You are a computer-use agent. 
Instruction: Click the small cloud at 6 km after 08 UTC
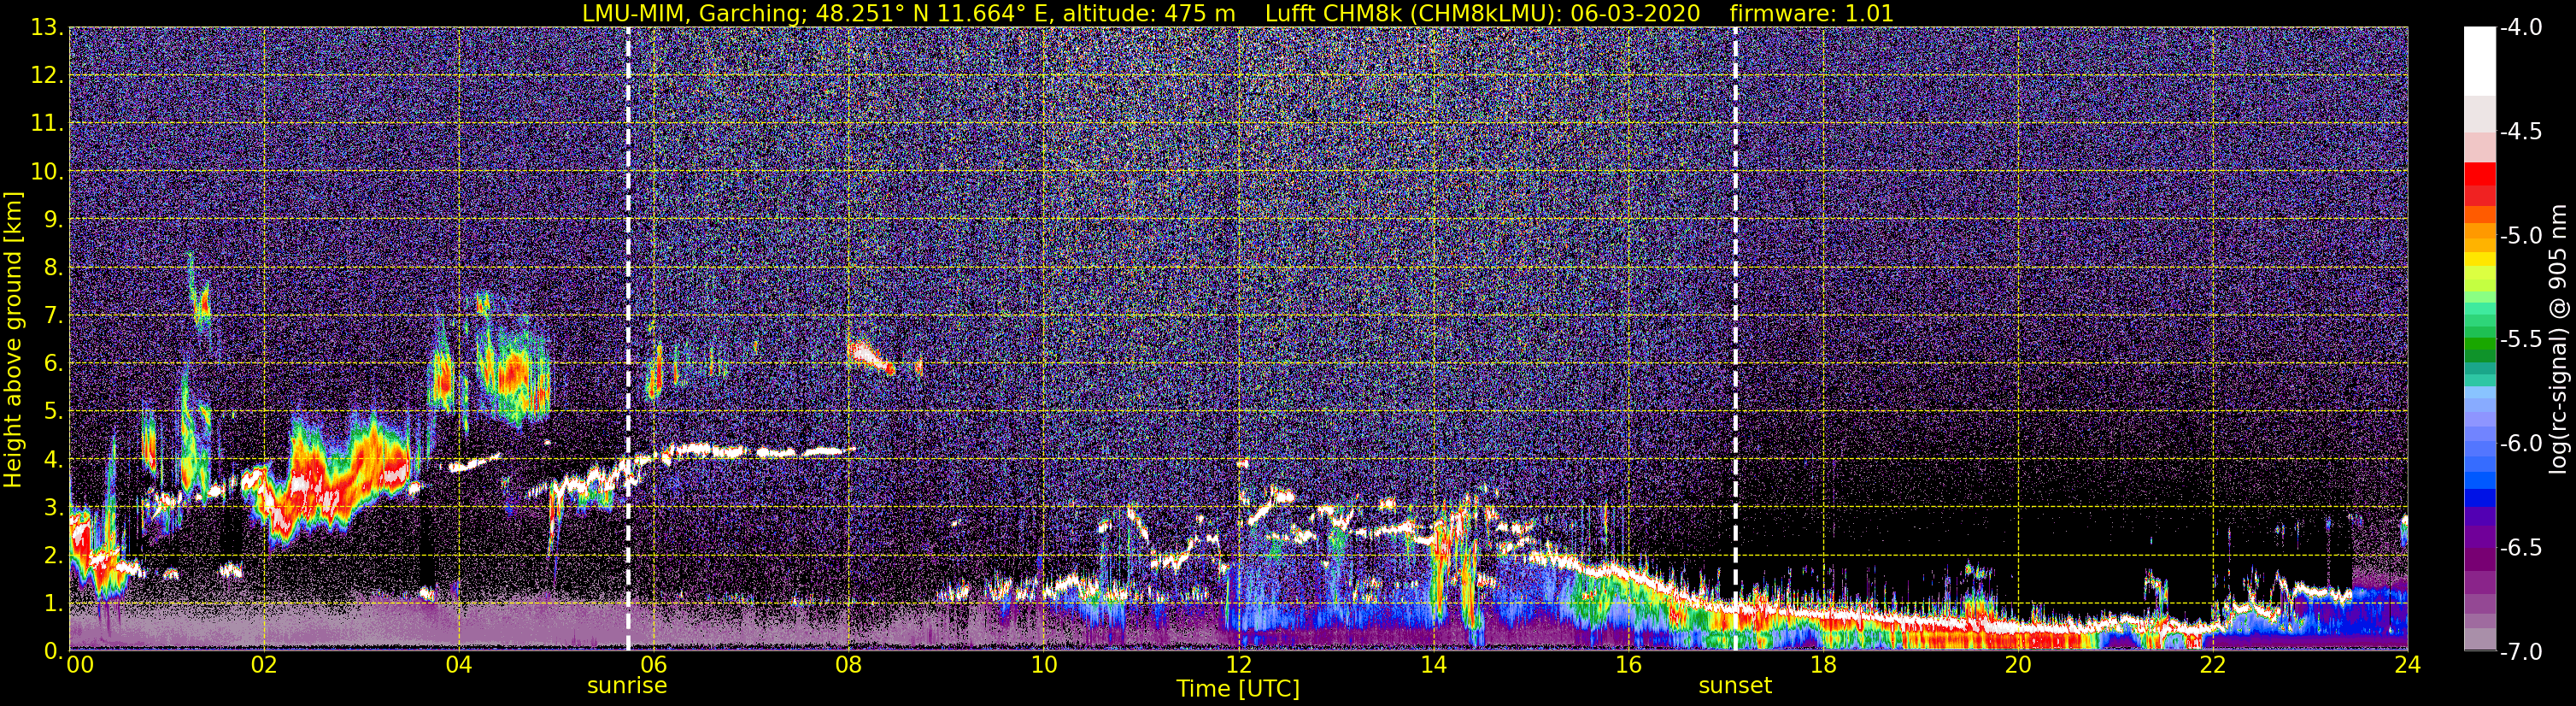872,356
